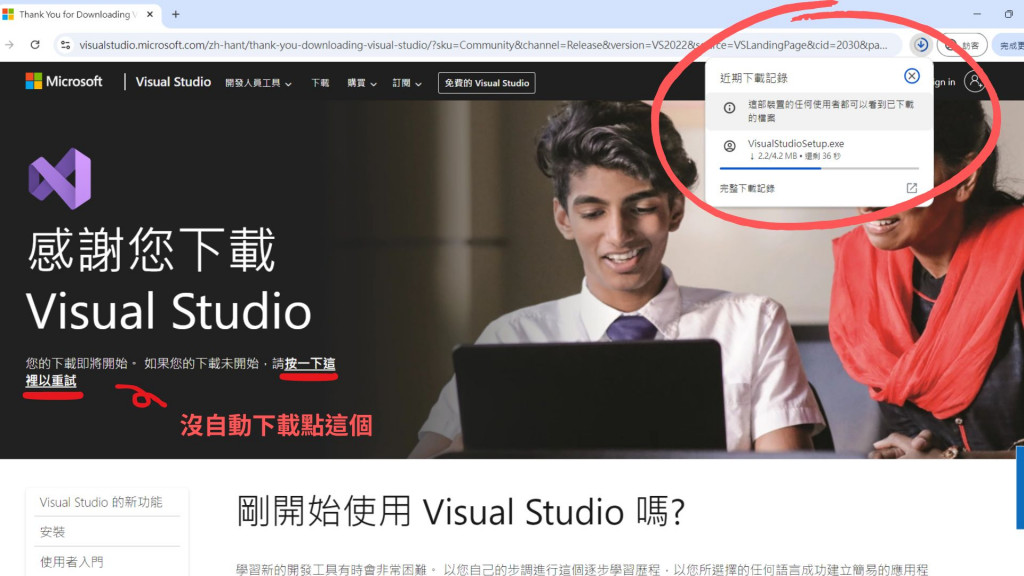Open the 下載 menu item
The width and height of the screenshot is (1024, 576).
coord(320,83)
